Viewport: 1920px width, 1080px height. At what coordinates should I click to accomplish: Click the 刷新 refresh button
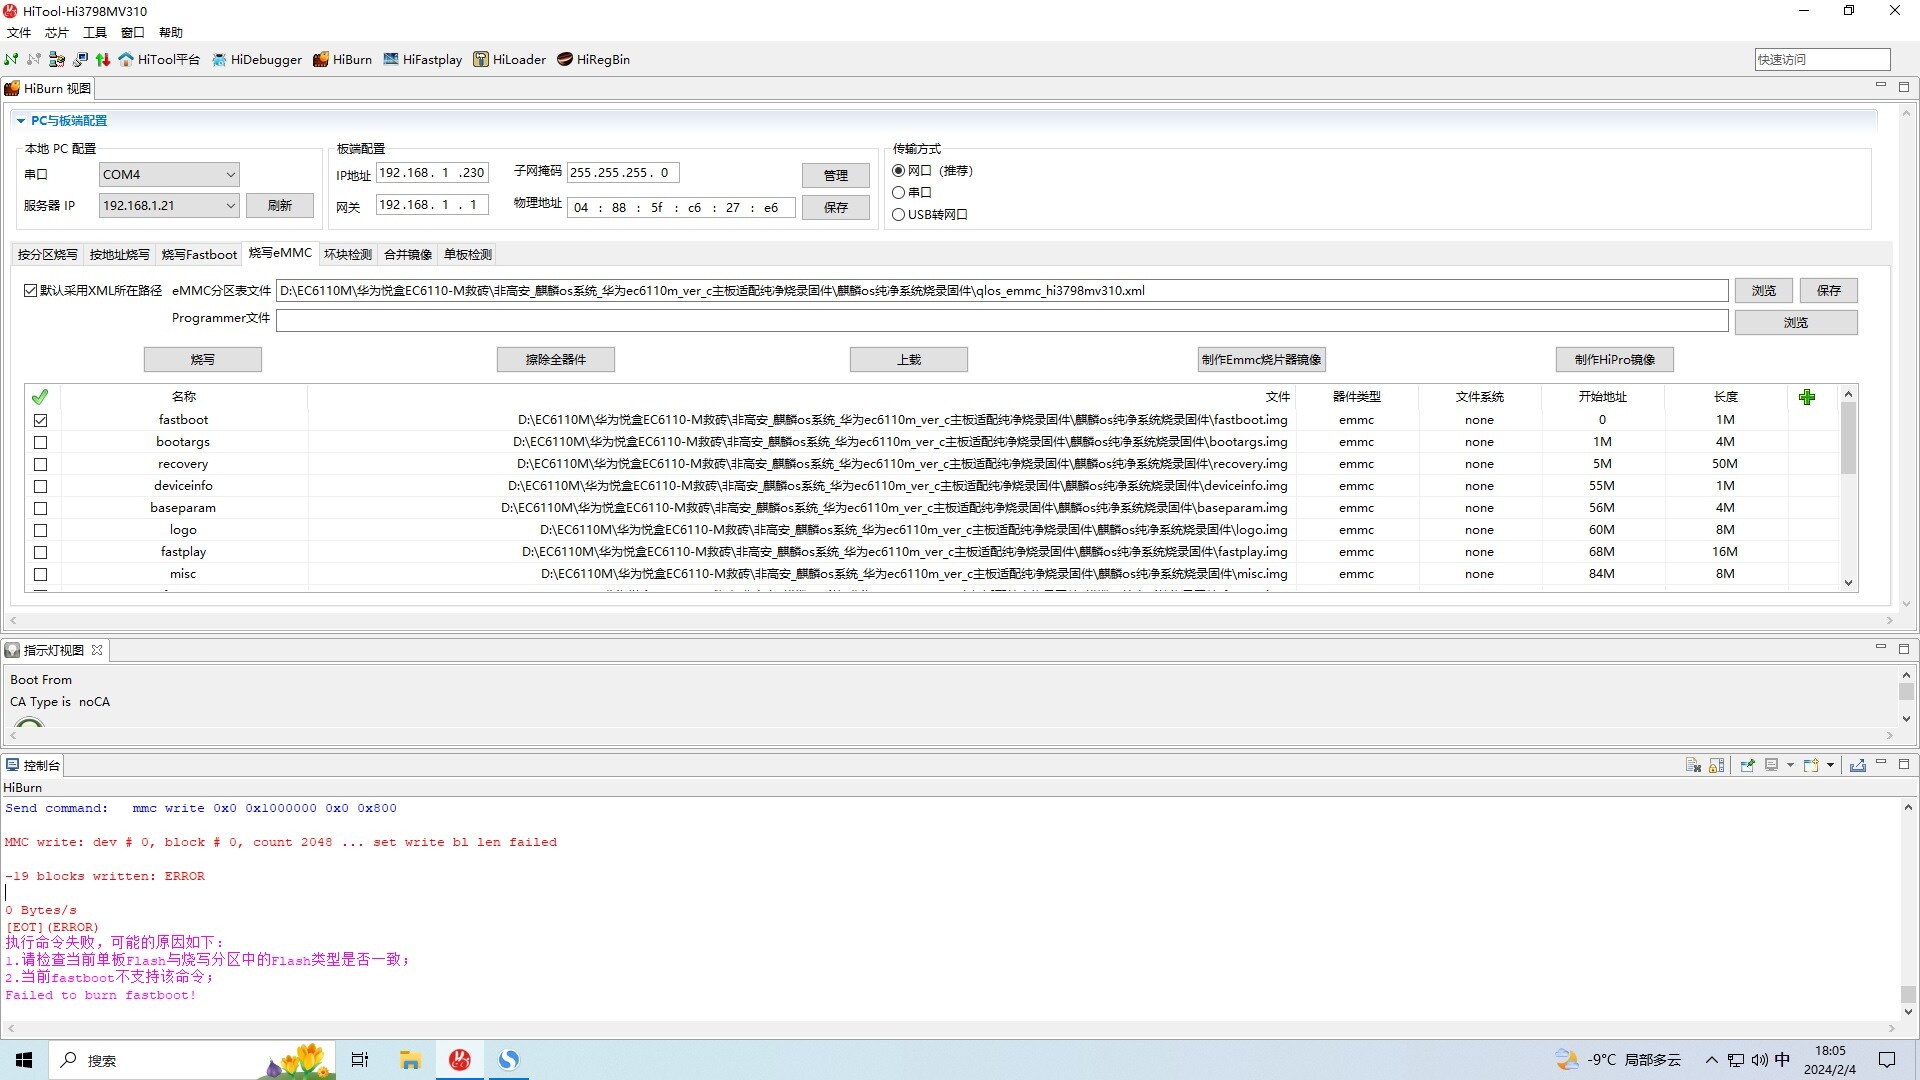coord(280,205)
